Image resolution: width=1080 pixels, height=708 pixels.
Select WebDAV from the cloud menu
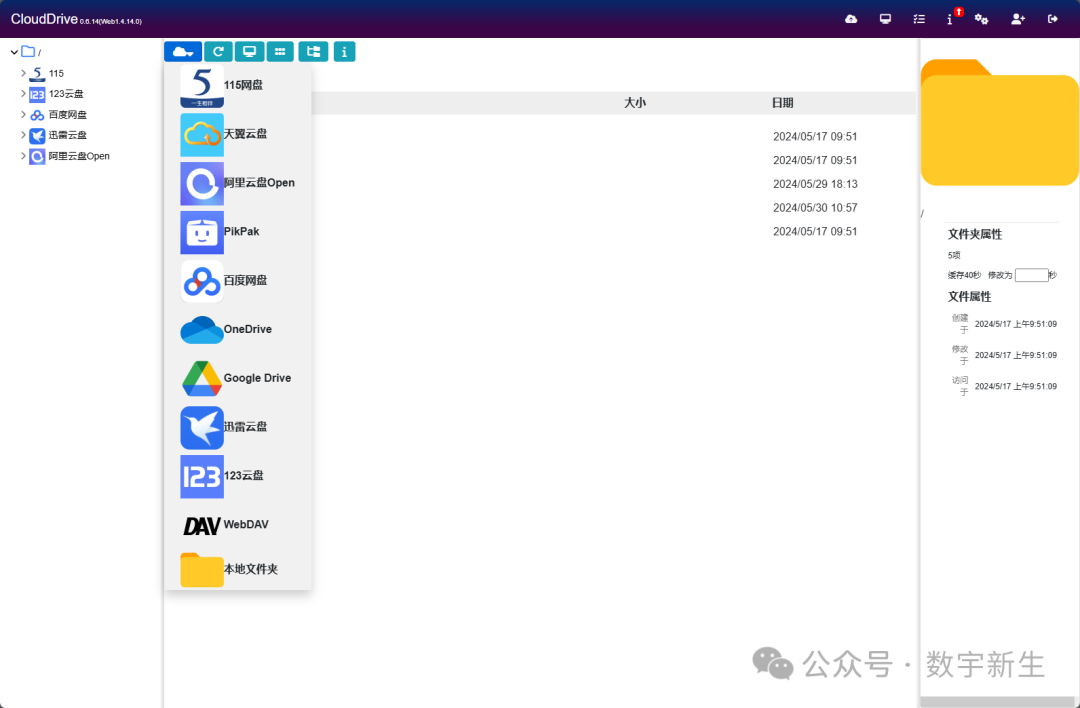click(x=238, y=525)
